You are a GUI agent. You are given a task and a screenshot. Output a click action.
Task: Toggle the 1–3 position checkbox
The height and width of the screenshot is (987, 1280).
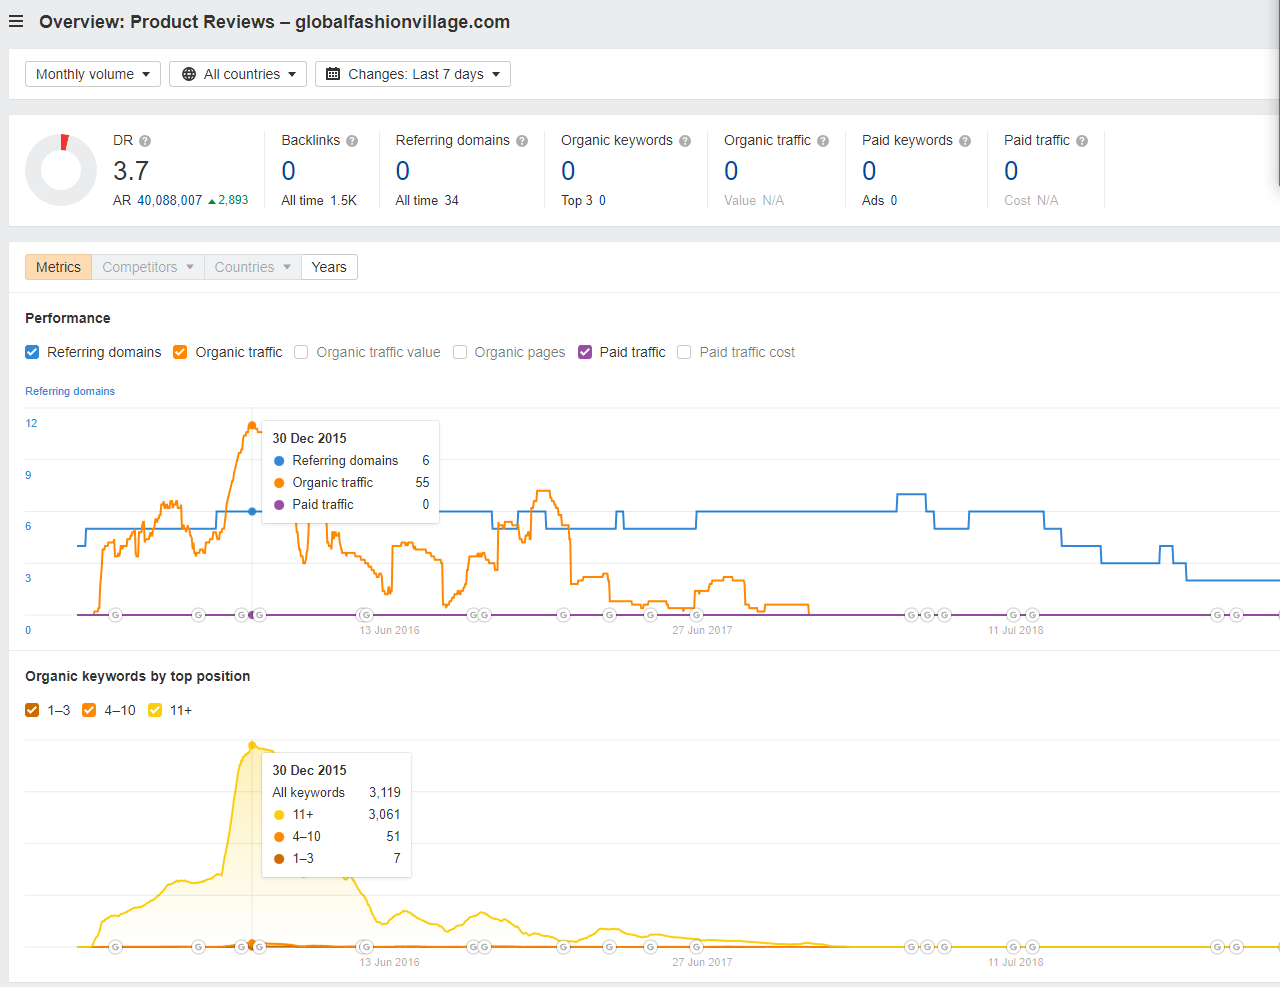click(x=32, y=710)
